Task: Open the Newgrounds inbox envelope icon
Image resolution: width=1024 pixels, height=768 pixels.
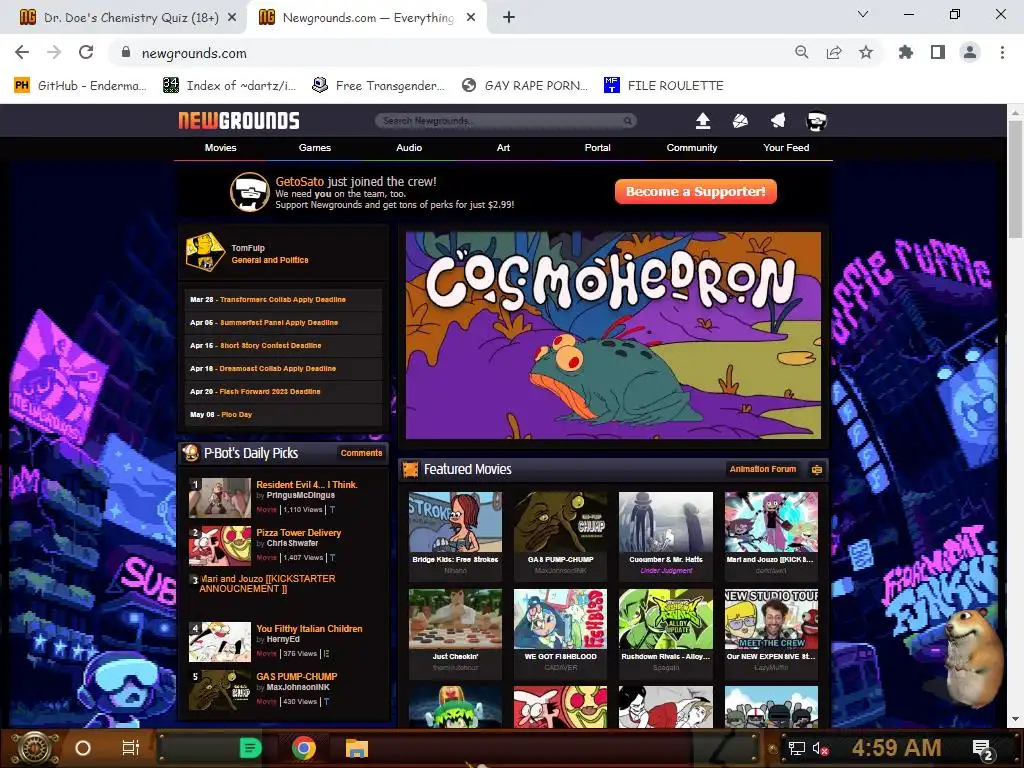Action: [740, 121]
